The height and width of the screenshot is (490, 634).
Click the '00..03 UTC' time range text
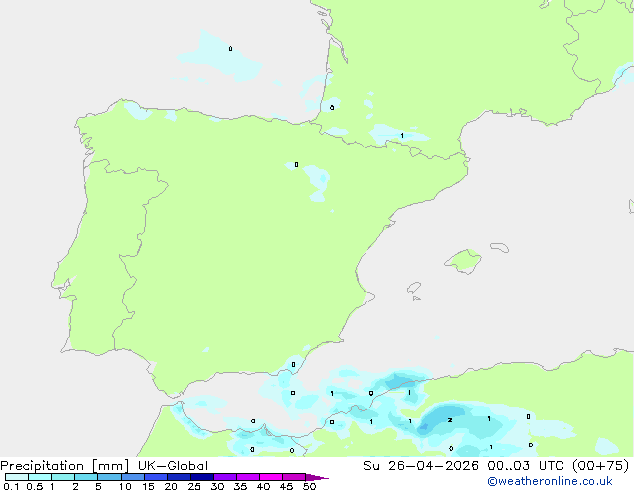pyautogui.click(x=526, y=466)
